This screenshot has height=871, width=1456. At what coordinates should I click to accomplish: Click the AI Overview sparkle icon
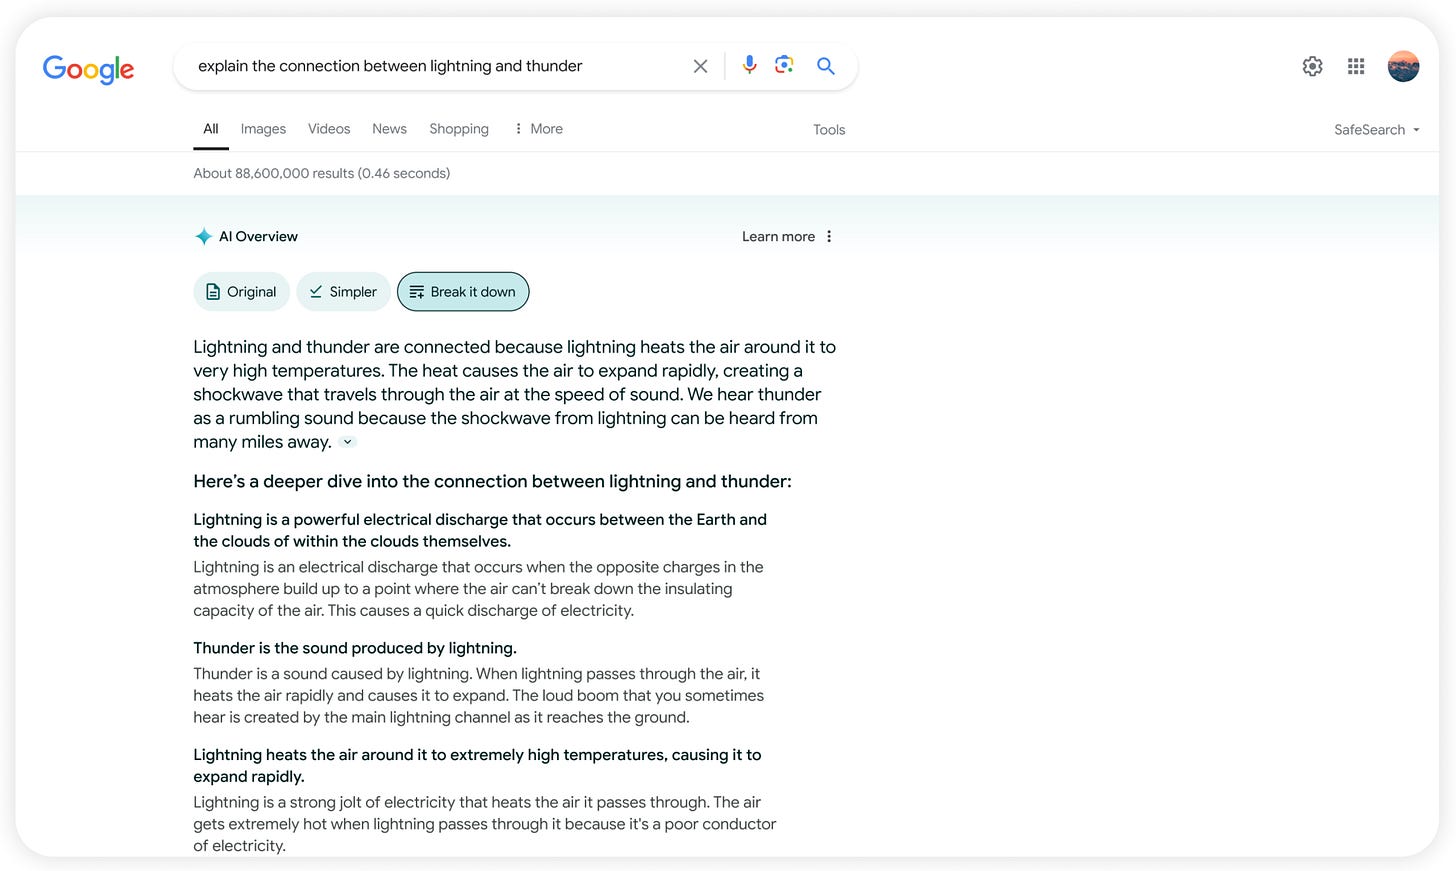[x=203, y=236]
